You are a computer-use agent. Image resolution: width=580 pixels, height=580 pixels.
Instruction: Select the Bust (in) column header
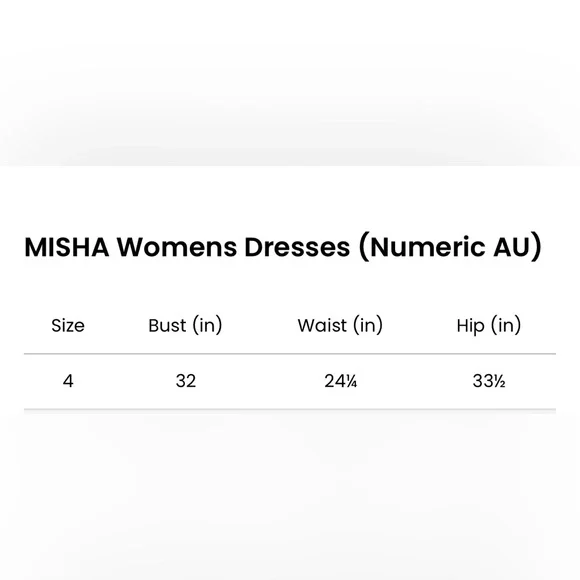coord(185,326)
